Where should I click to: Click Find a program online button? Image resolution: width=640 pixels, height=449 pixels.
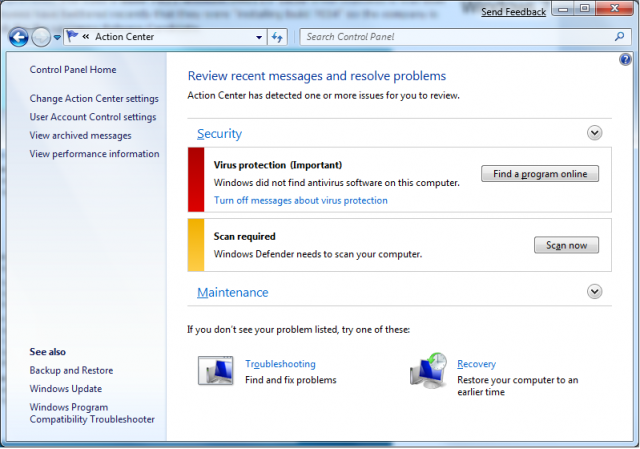pyautogui.click(x=540, y=174)
